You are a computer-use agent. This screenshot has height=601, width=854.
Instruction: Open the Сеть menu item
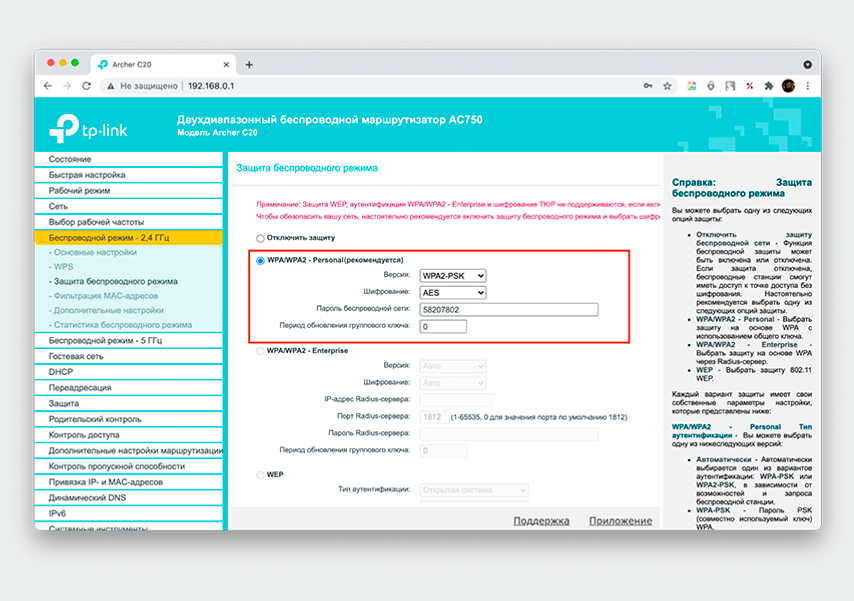click(129, 207)
